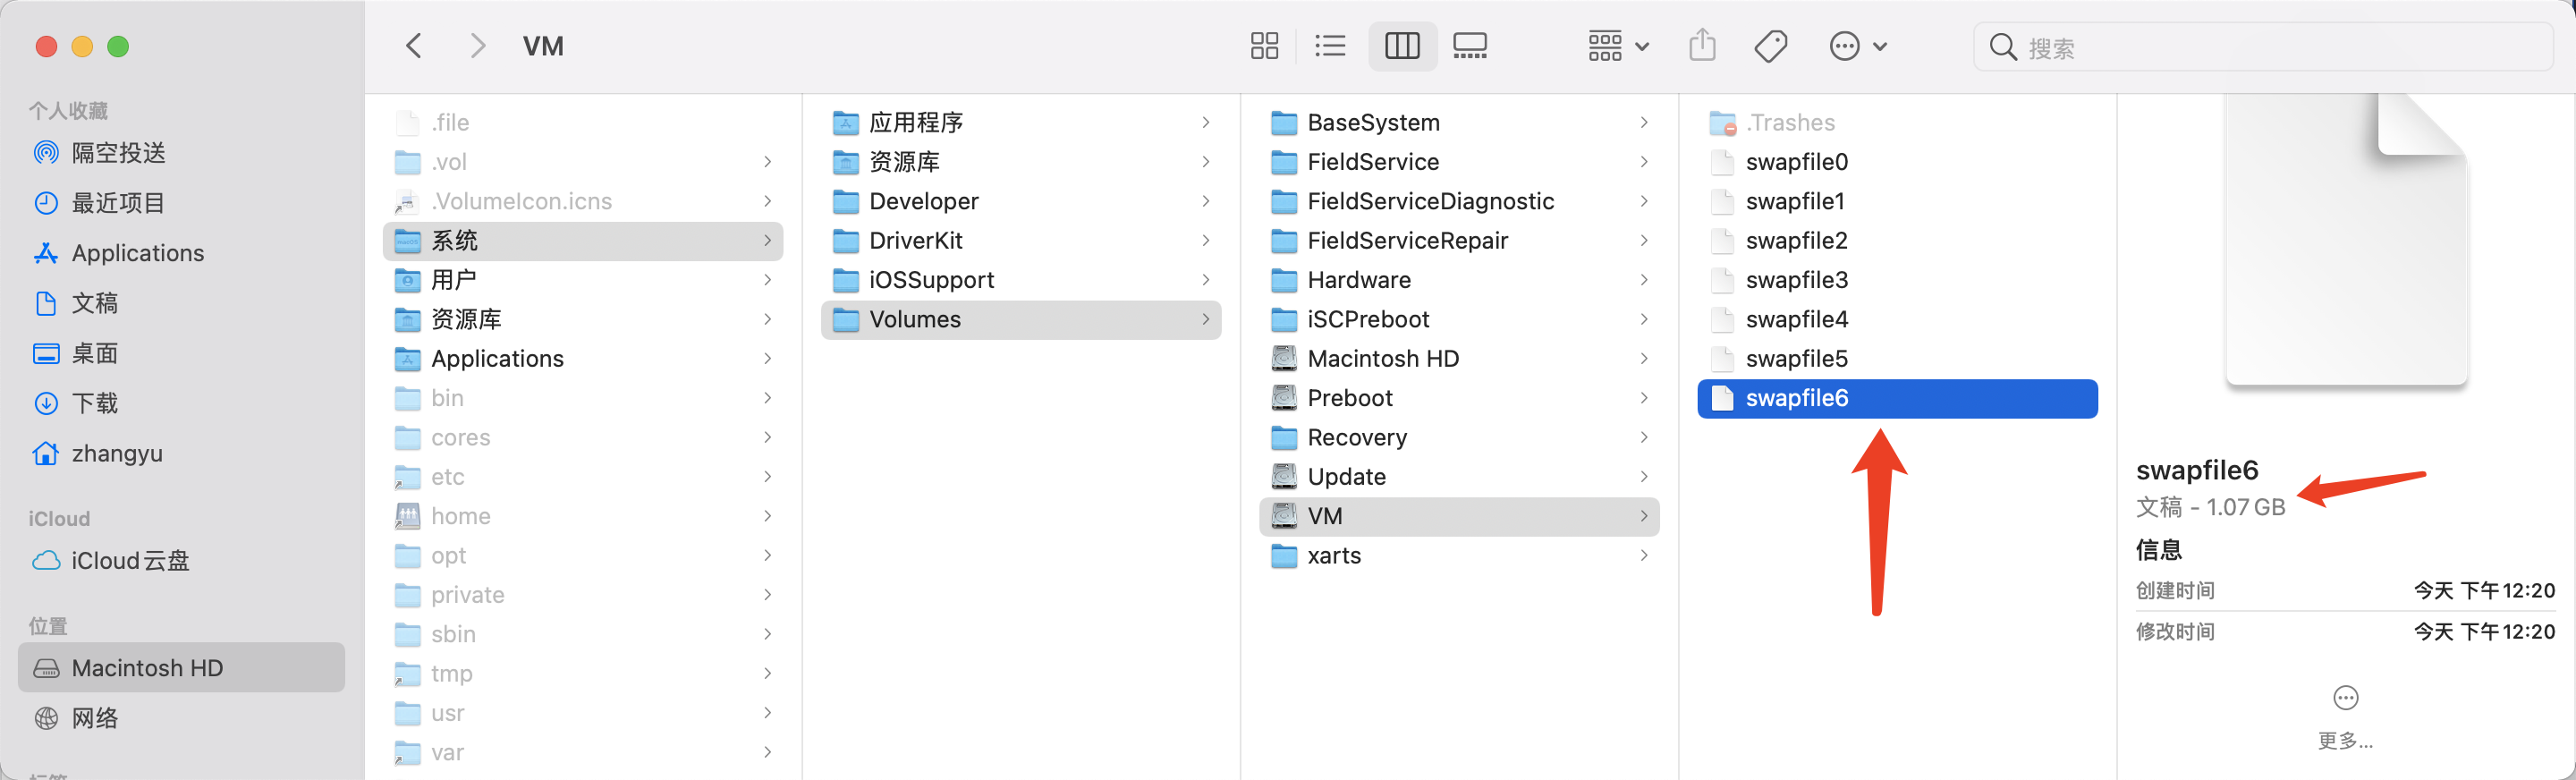Click 更多... button in preview pane

[x=2345, y=718]
